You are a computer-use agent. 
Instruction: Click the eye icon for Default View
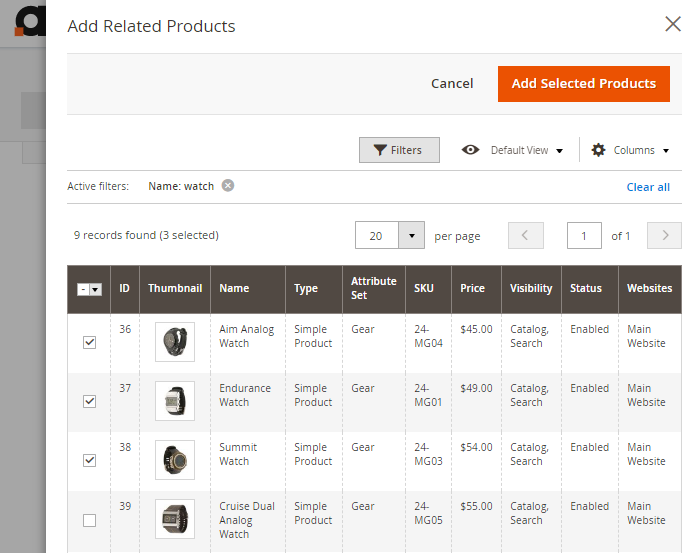(x=470, y=150)
